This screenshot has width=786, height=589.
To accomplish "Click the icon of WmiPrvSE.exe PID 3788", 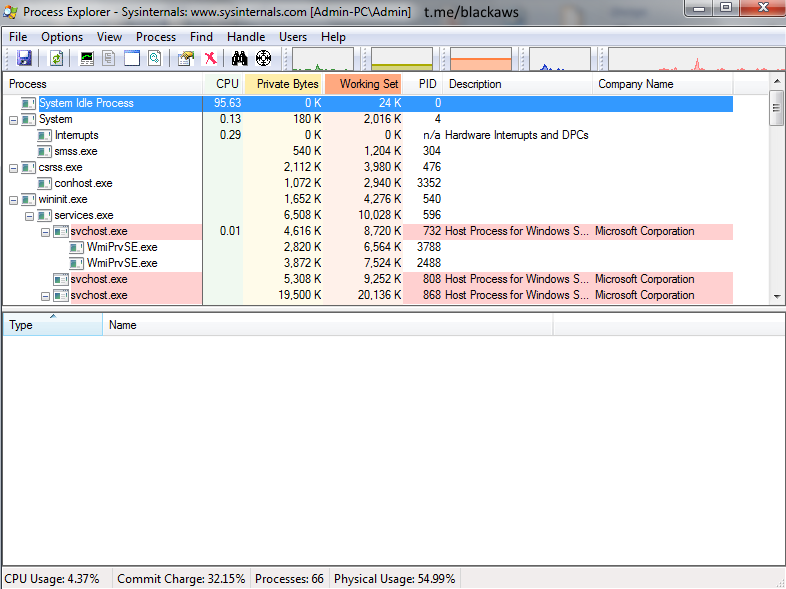I will 76,248.
